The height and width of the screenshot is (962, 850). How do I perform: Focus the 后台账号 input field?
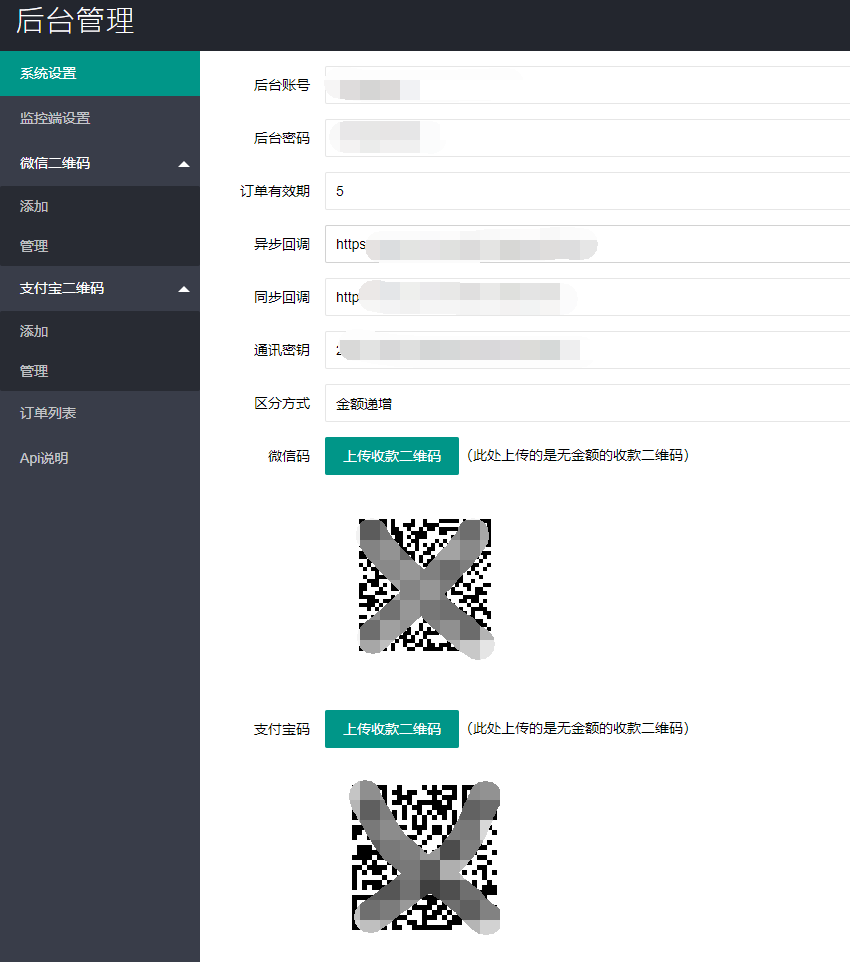coord(587,85)
